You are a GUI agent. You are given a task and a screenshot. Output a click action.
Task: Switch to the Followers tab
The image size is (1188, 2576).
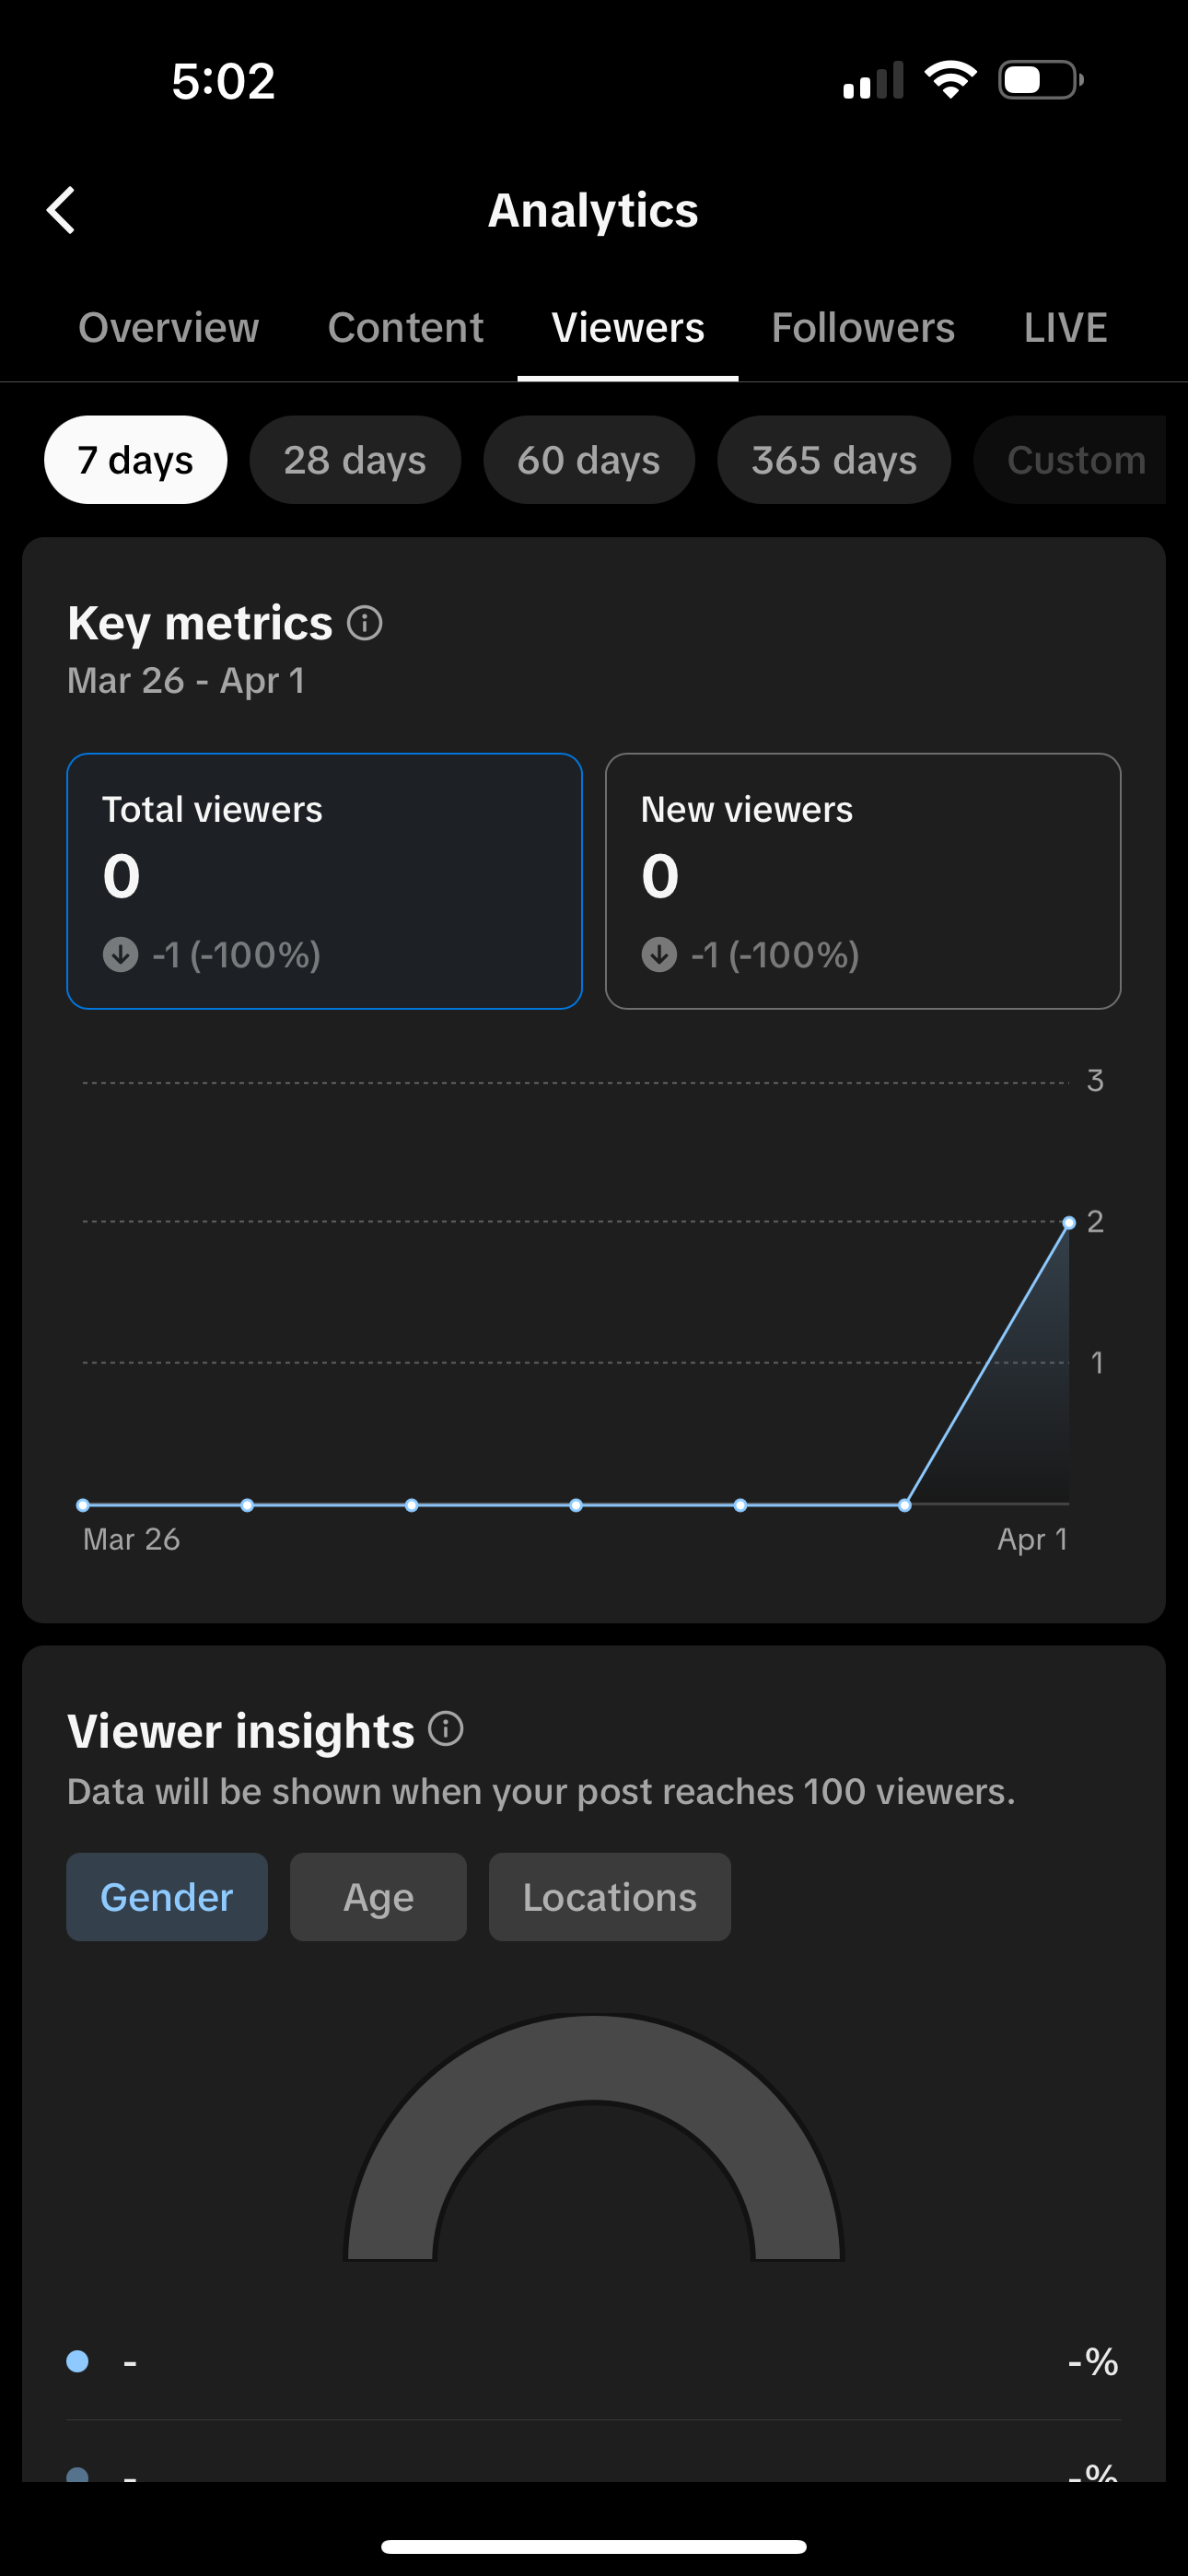coord(863,328)
